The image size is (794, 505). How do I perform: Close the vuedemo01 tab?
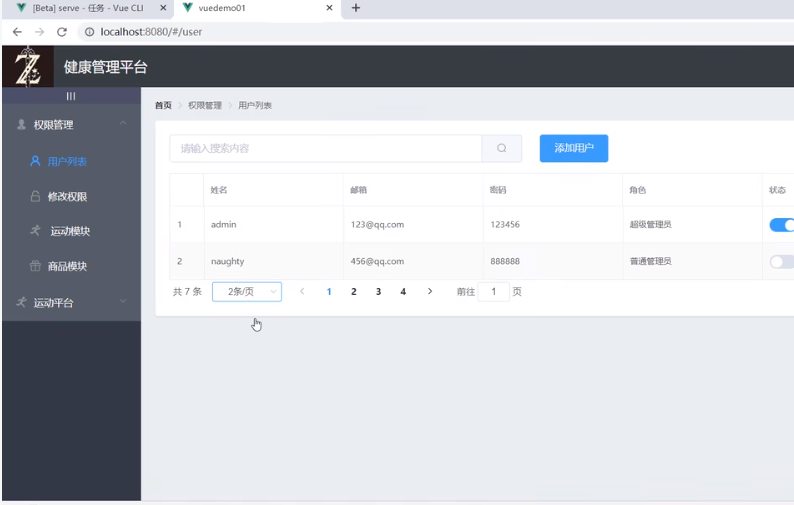(329, 8)
